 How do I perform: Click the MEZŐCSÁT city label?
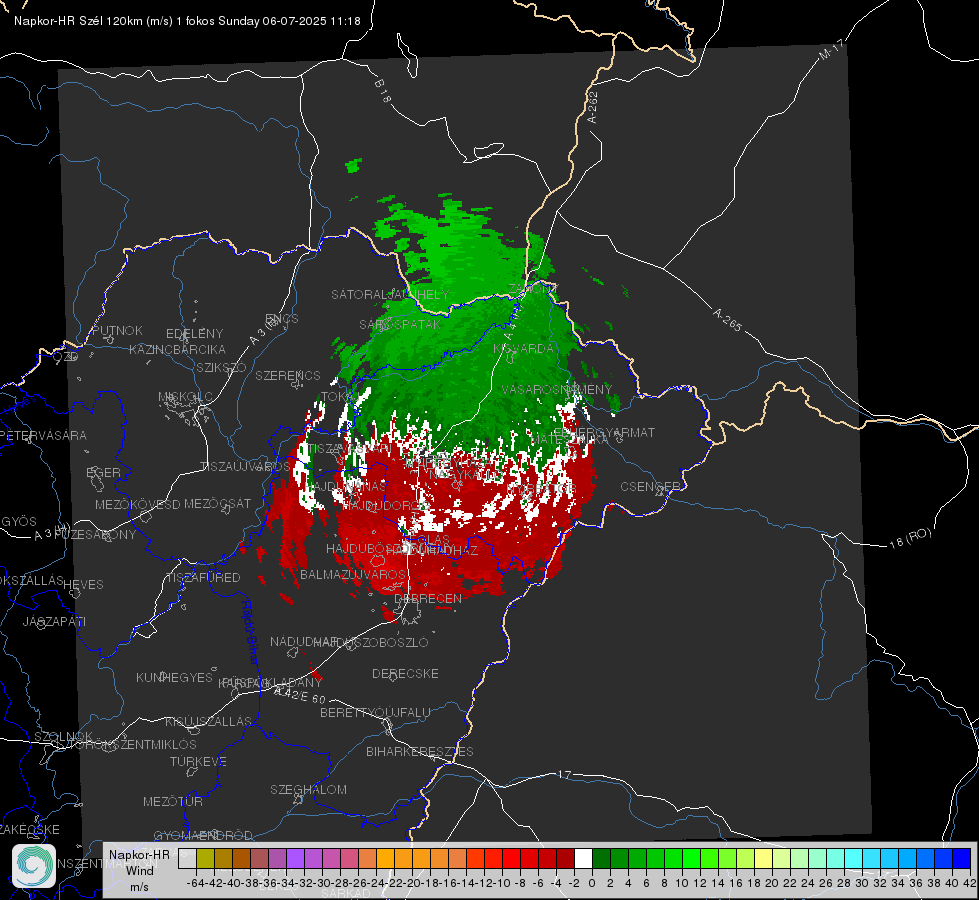[x=217, y=503]
